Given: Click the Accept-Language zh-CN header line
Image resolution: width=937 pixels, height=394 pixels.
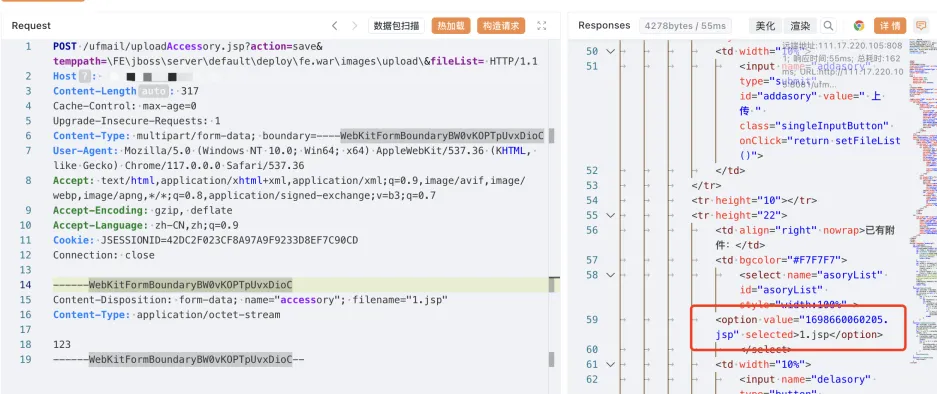Looking at the screenshot, I should [x=145, y=225].
